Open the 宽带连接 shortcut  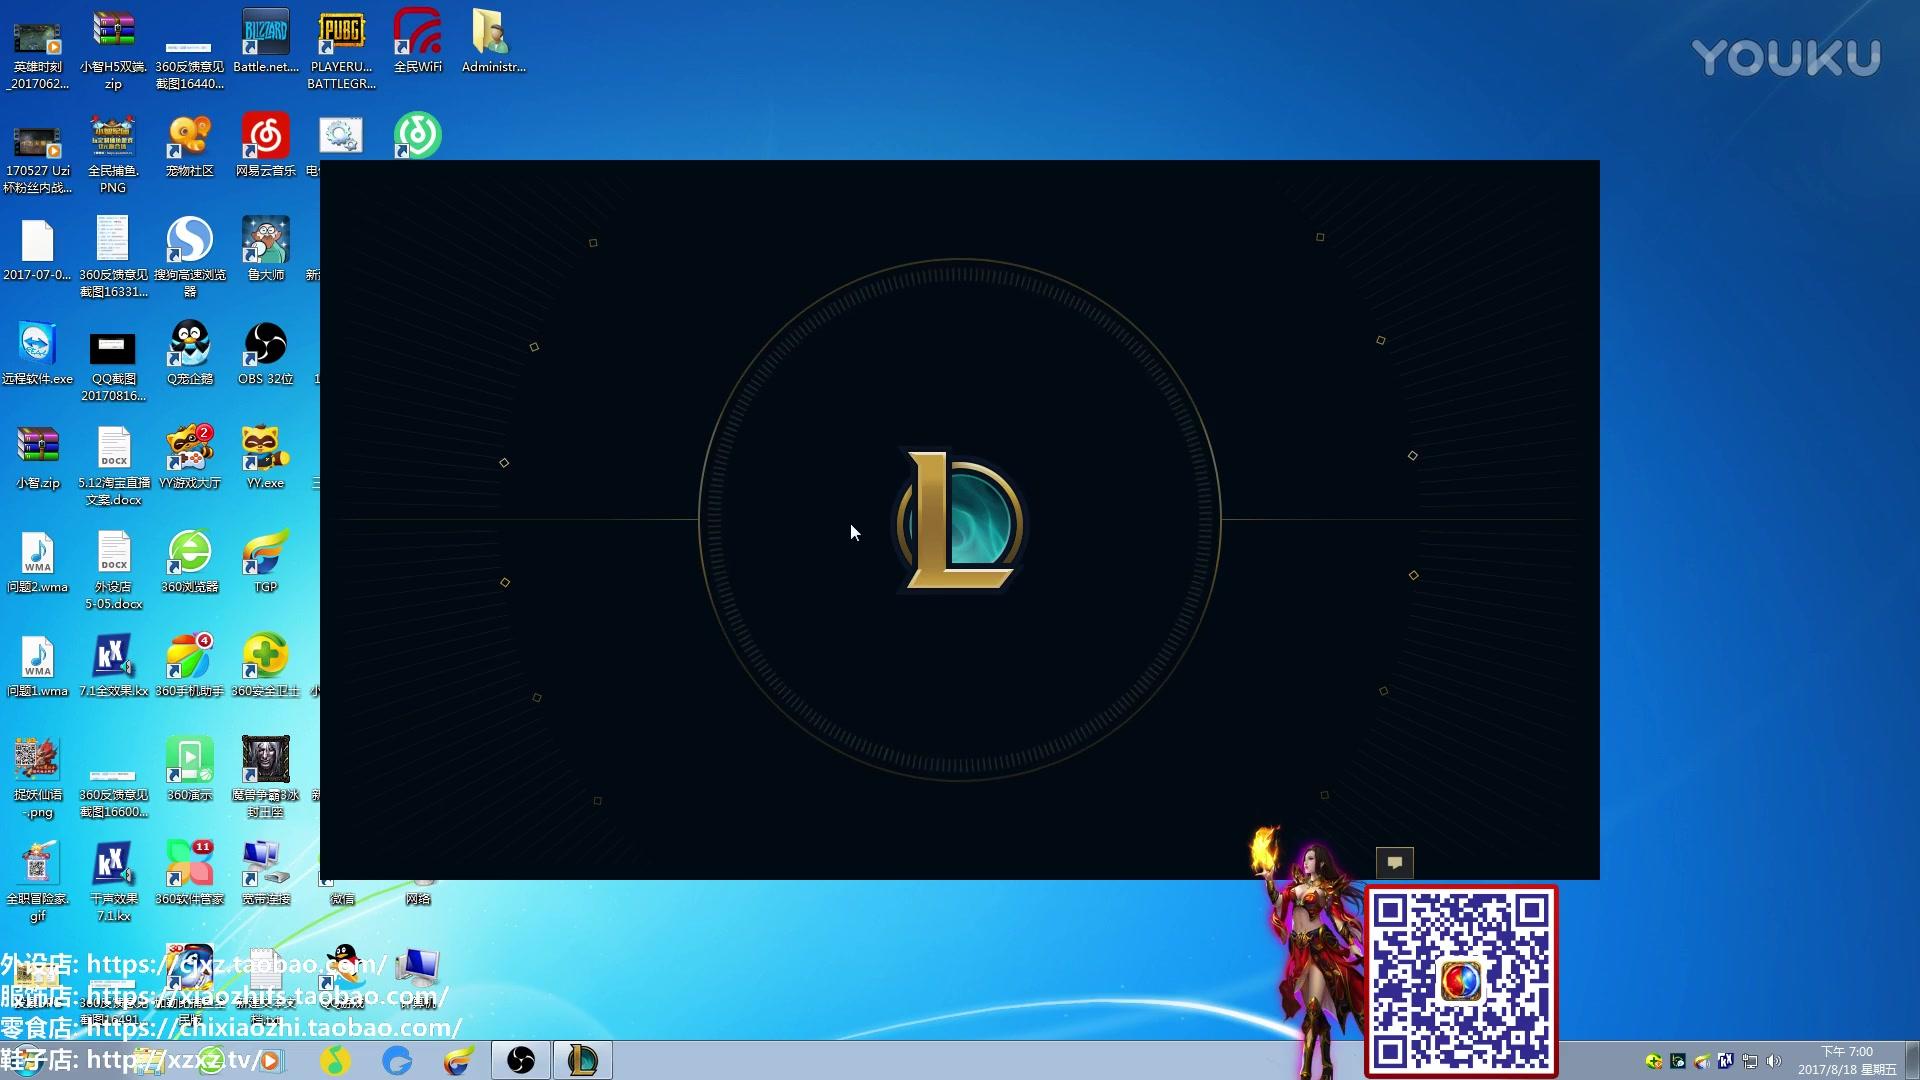(x=265, y=873)
